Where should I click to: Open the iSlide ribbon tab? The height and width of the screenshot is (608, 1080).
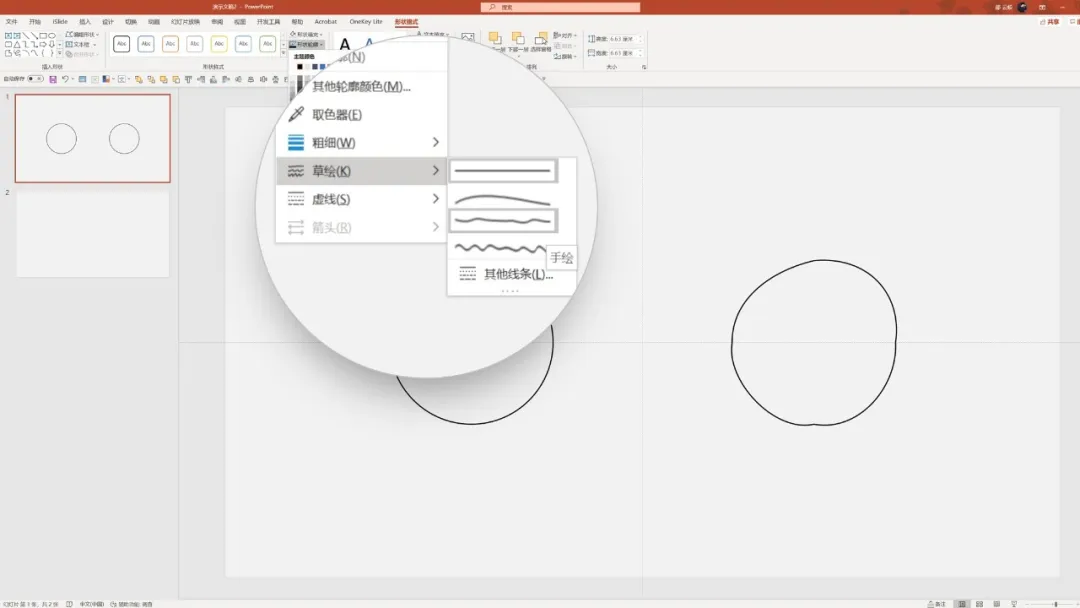click(x=60, y=22)
